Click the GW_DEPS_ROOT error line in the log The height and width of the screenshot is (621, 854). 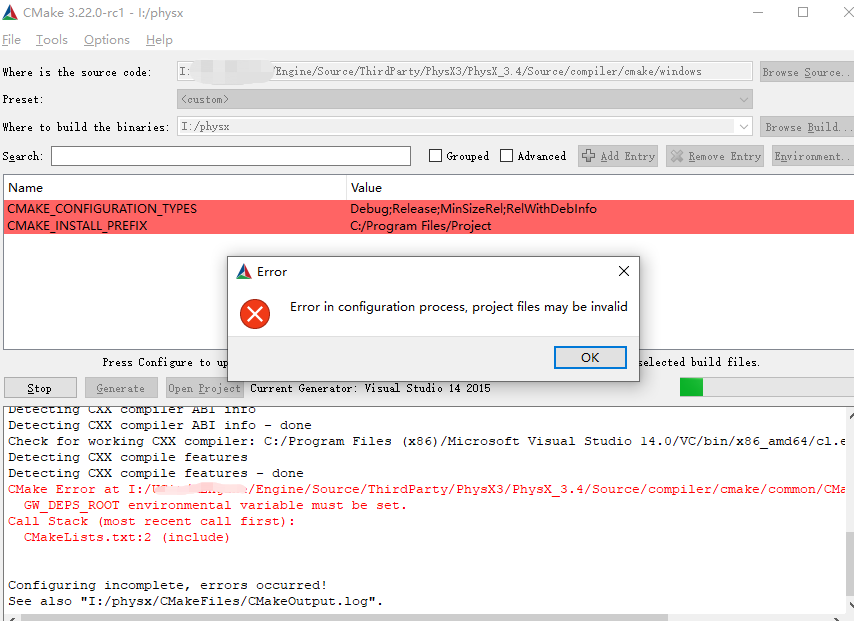[215, 505]
